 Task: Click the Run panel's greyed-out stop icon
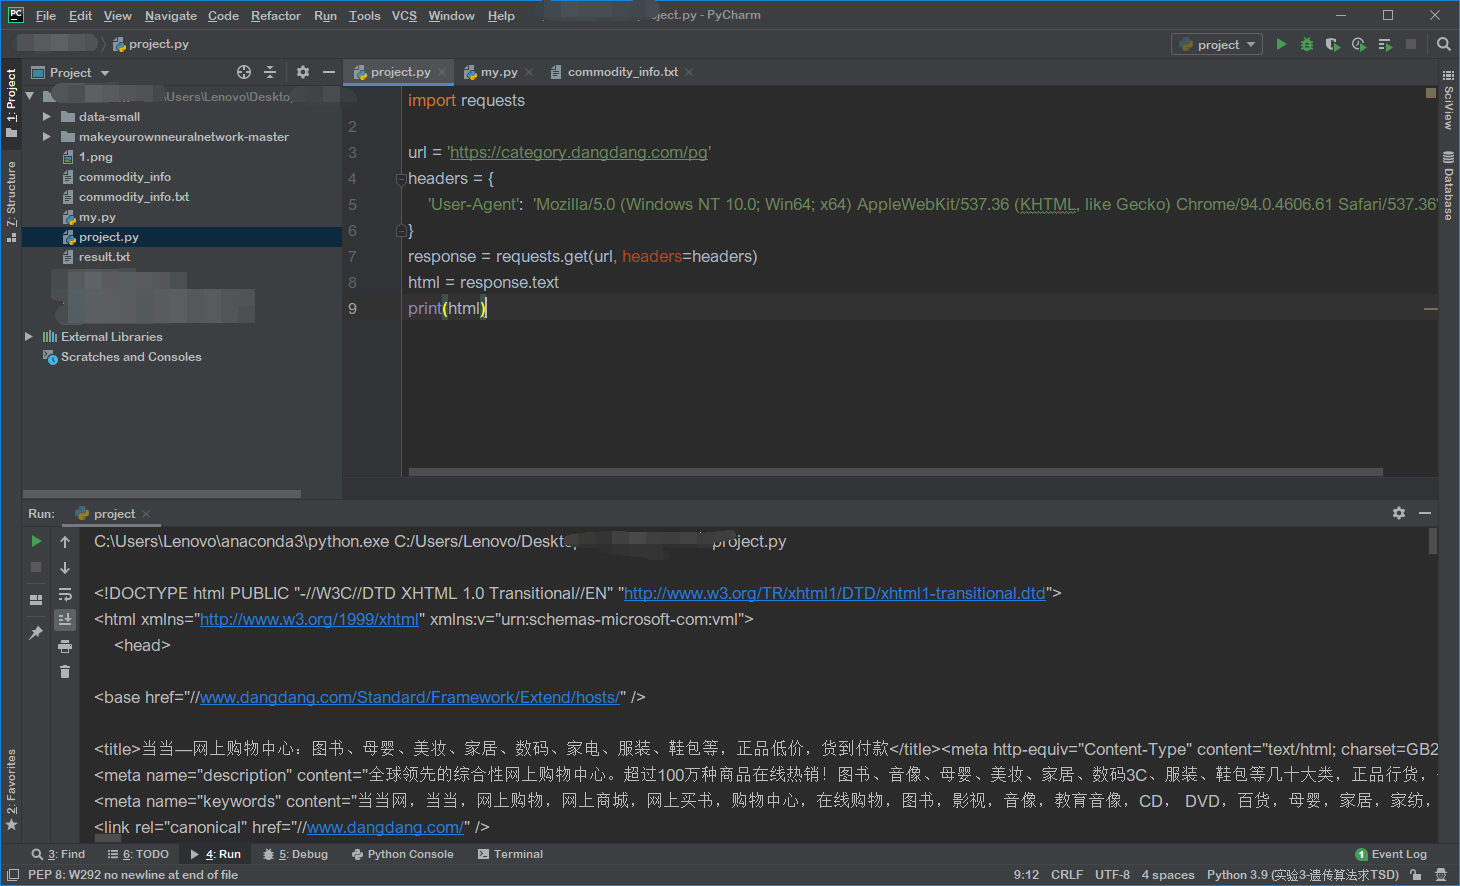pyautogui.click(x=36, y=567)
